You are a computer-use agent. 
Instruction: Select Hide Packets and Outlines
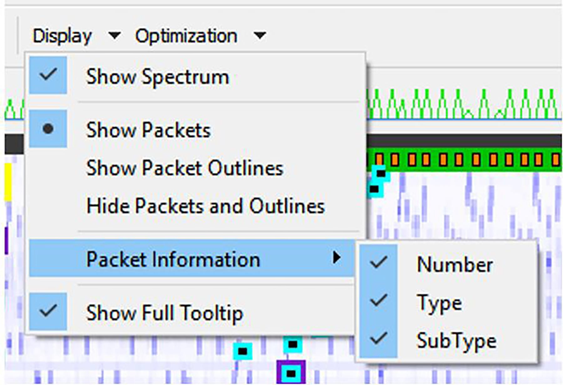tap(194, 206)
